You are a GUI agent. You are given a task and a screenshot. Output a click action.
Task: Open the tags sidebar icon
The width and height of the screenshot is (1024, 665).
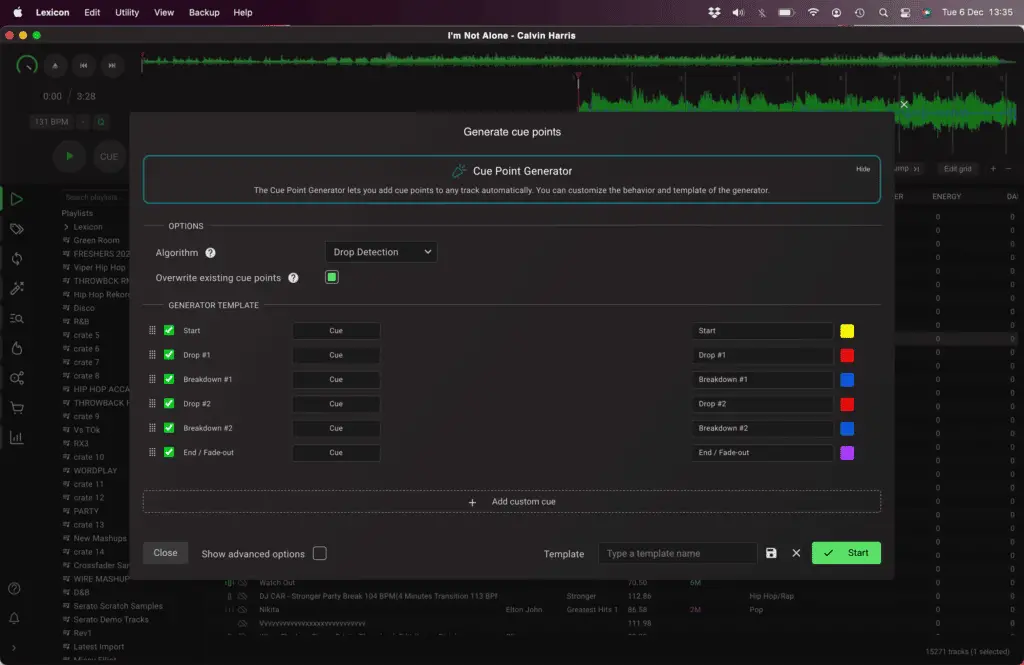[17, 229]
